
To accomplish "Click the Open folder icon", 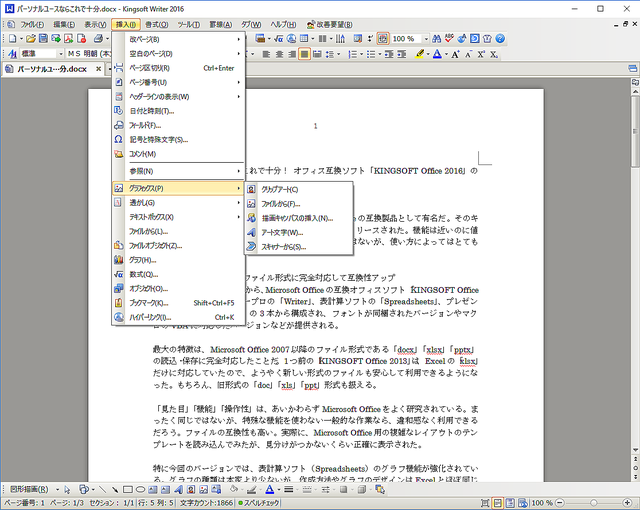I will (31, 39).
